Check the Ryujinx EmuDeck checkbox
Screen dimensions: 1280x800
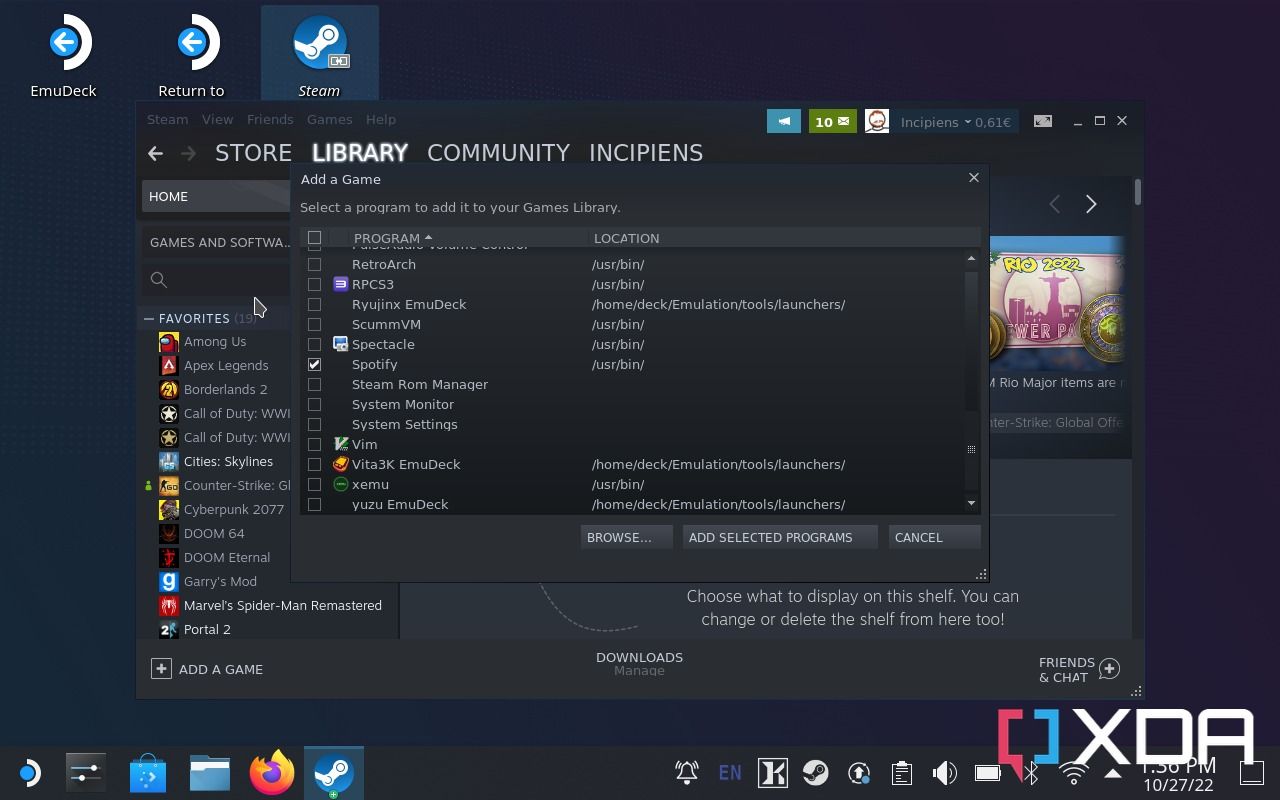pyautogui.click(x=314, y=305)
